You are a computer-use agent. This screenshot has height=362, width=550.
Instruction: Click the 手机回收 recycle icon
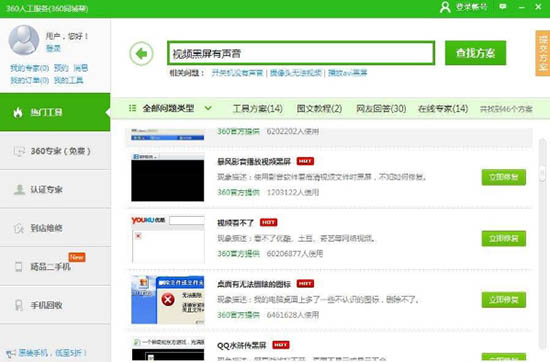pos(19,305)
